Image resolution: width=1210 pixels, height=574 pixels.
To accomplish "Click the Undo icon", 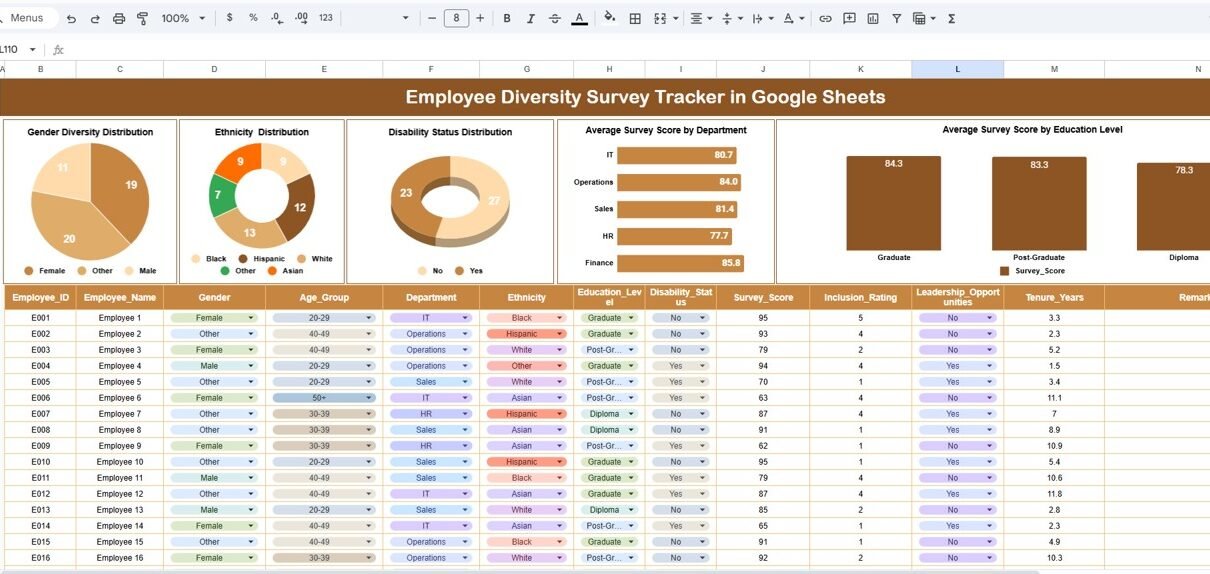I will (x=71, y=18).
